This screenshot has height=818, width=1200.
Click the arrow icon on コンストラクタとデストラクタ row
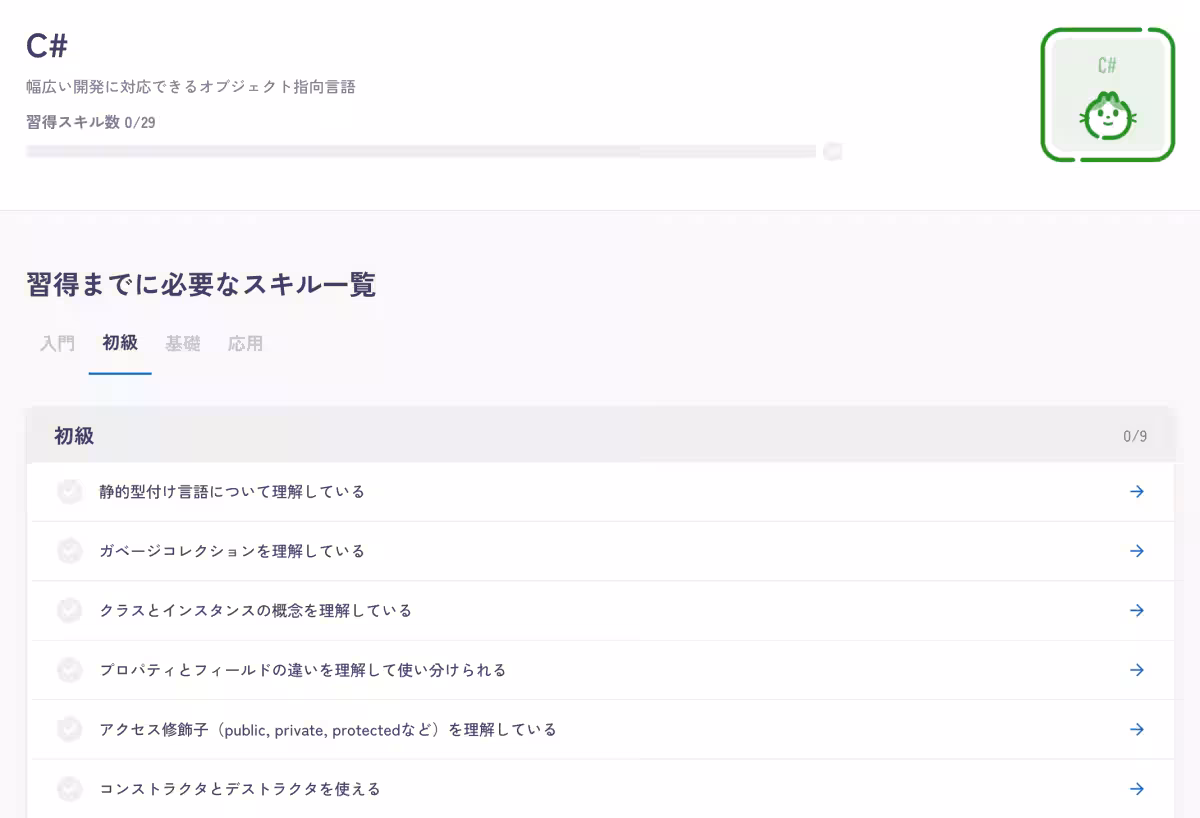point(1137,788)
